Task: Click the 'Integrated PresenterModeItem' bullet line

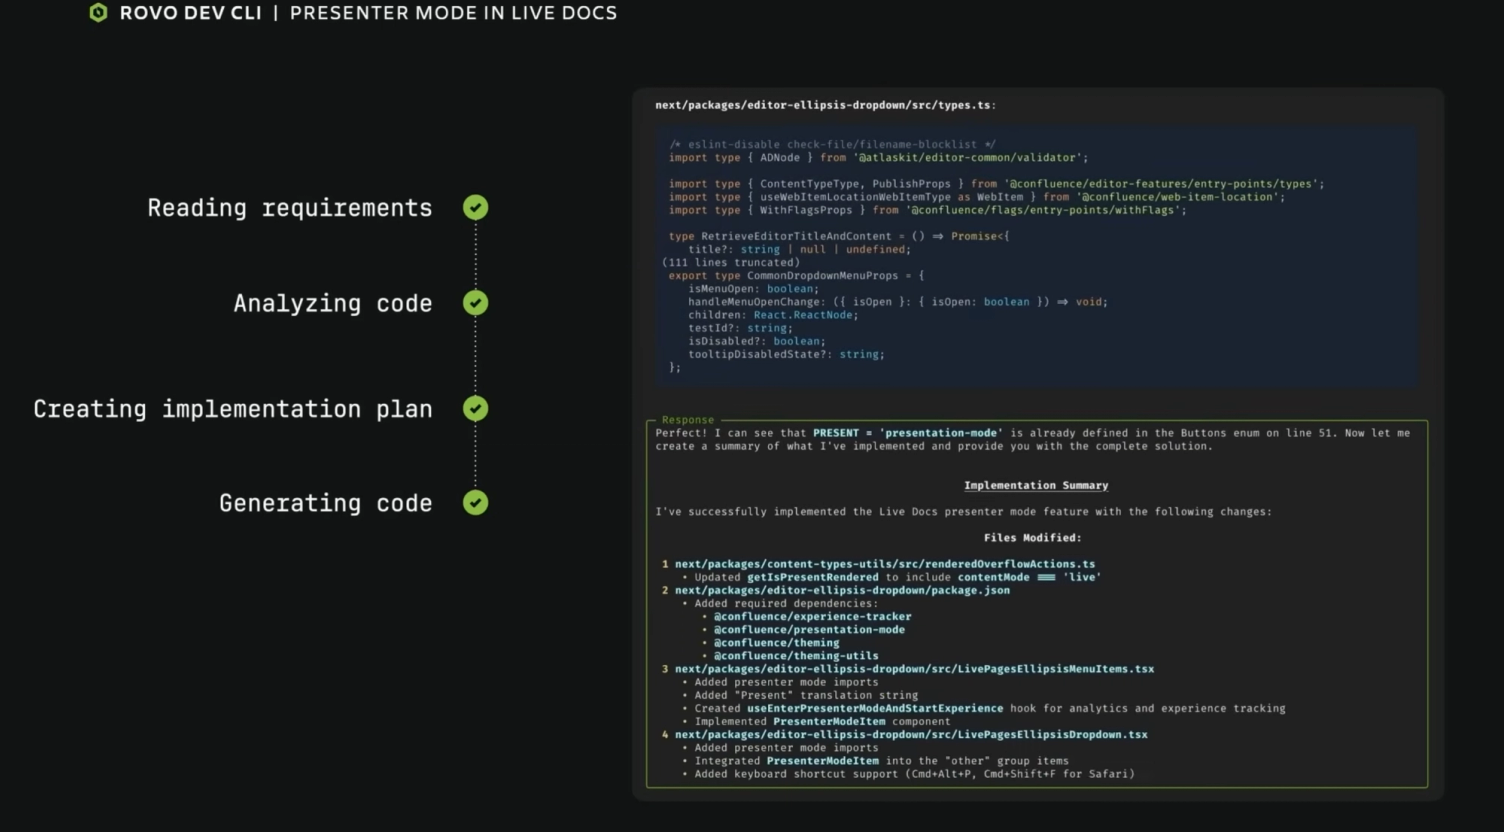Action: 882,760
